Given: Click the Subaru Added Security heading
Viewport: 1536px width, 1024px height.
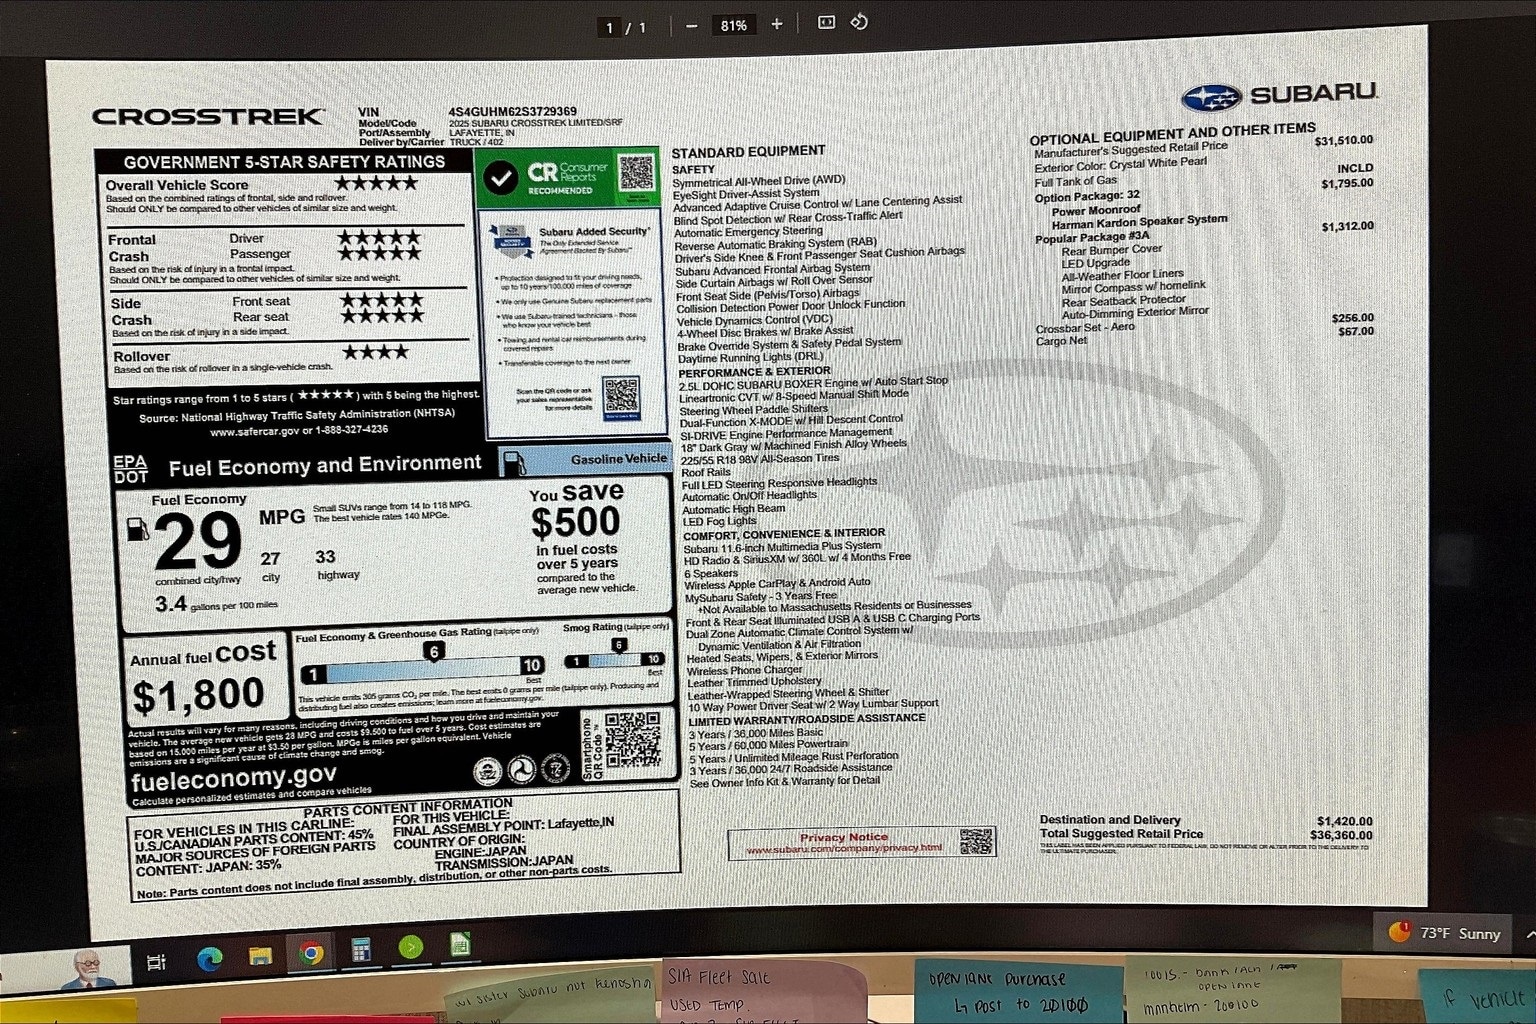Looking at the screenshot, I should tap(594, 231).
